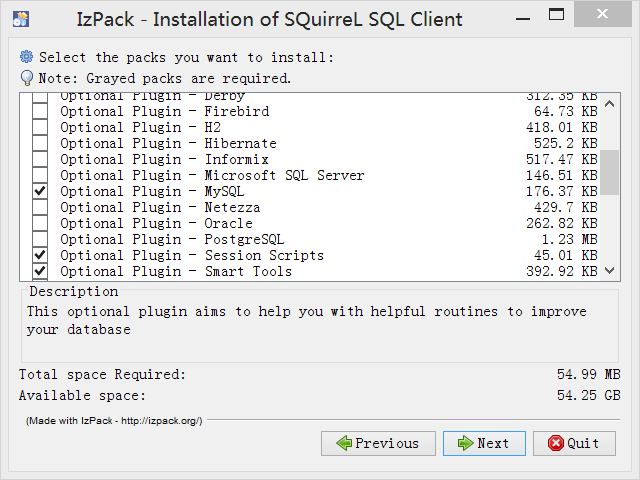Click the plugin description text
This screenshot has height=480, width=640.
(307, 320)
